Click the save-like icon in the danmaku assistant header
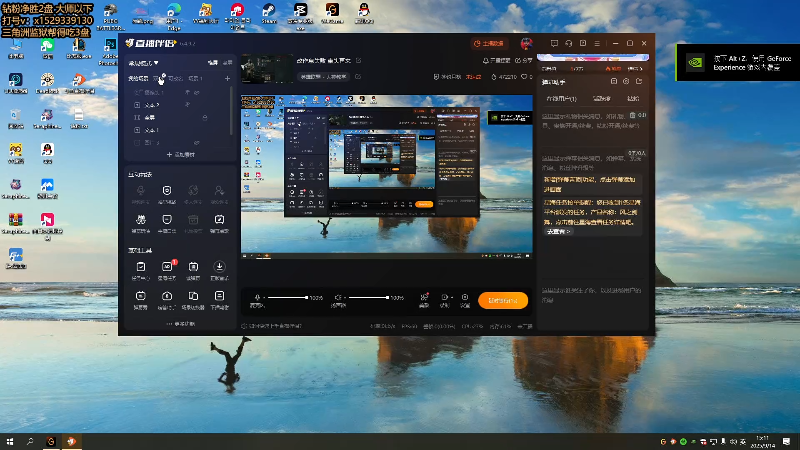The image size is (800, 450). (614, 81)
